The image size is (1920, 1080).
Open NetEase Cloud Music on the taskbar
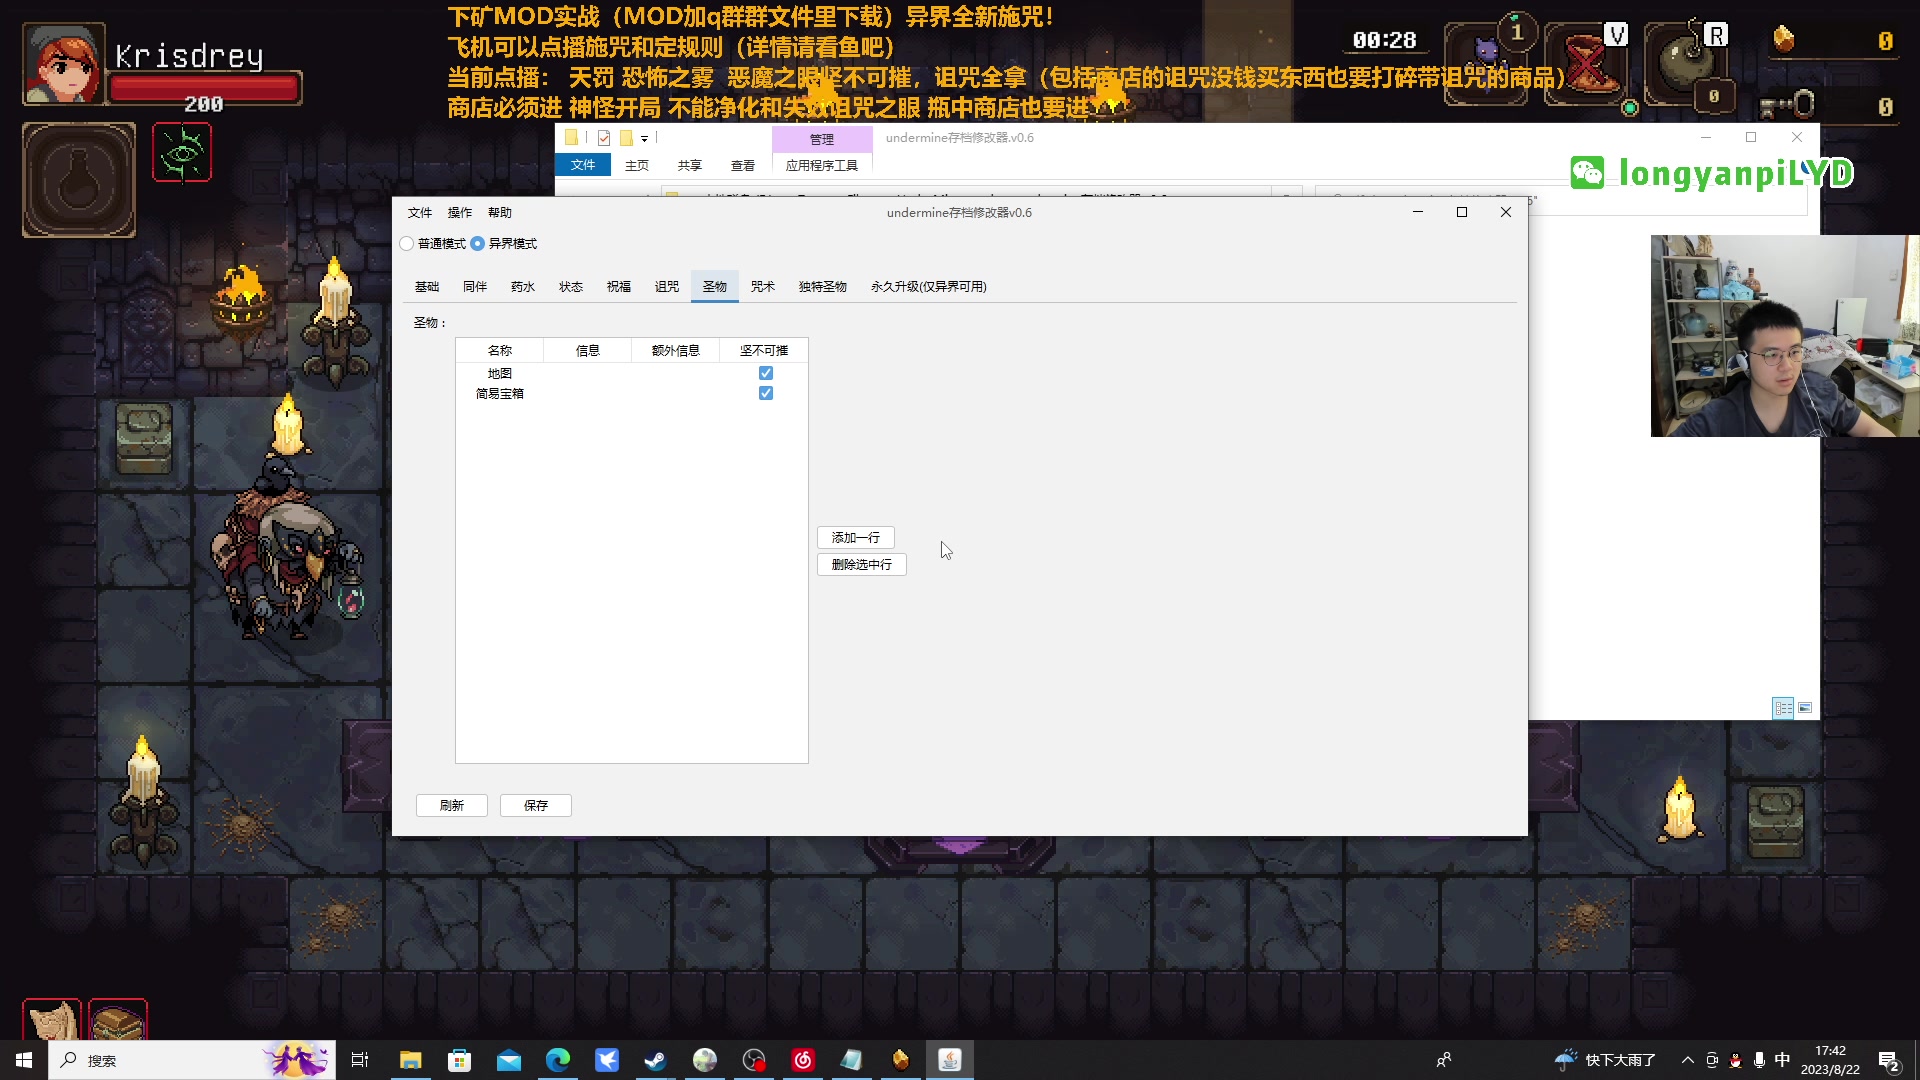[803, 1060]
